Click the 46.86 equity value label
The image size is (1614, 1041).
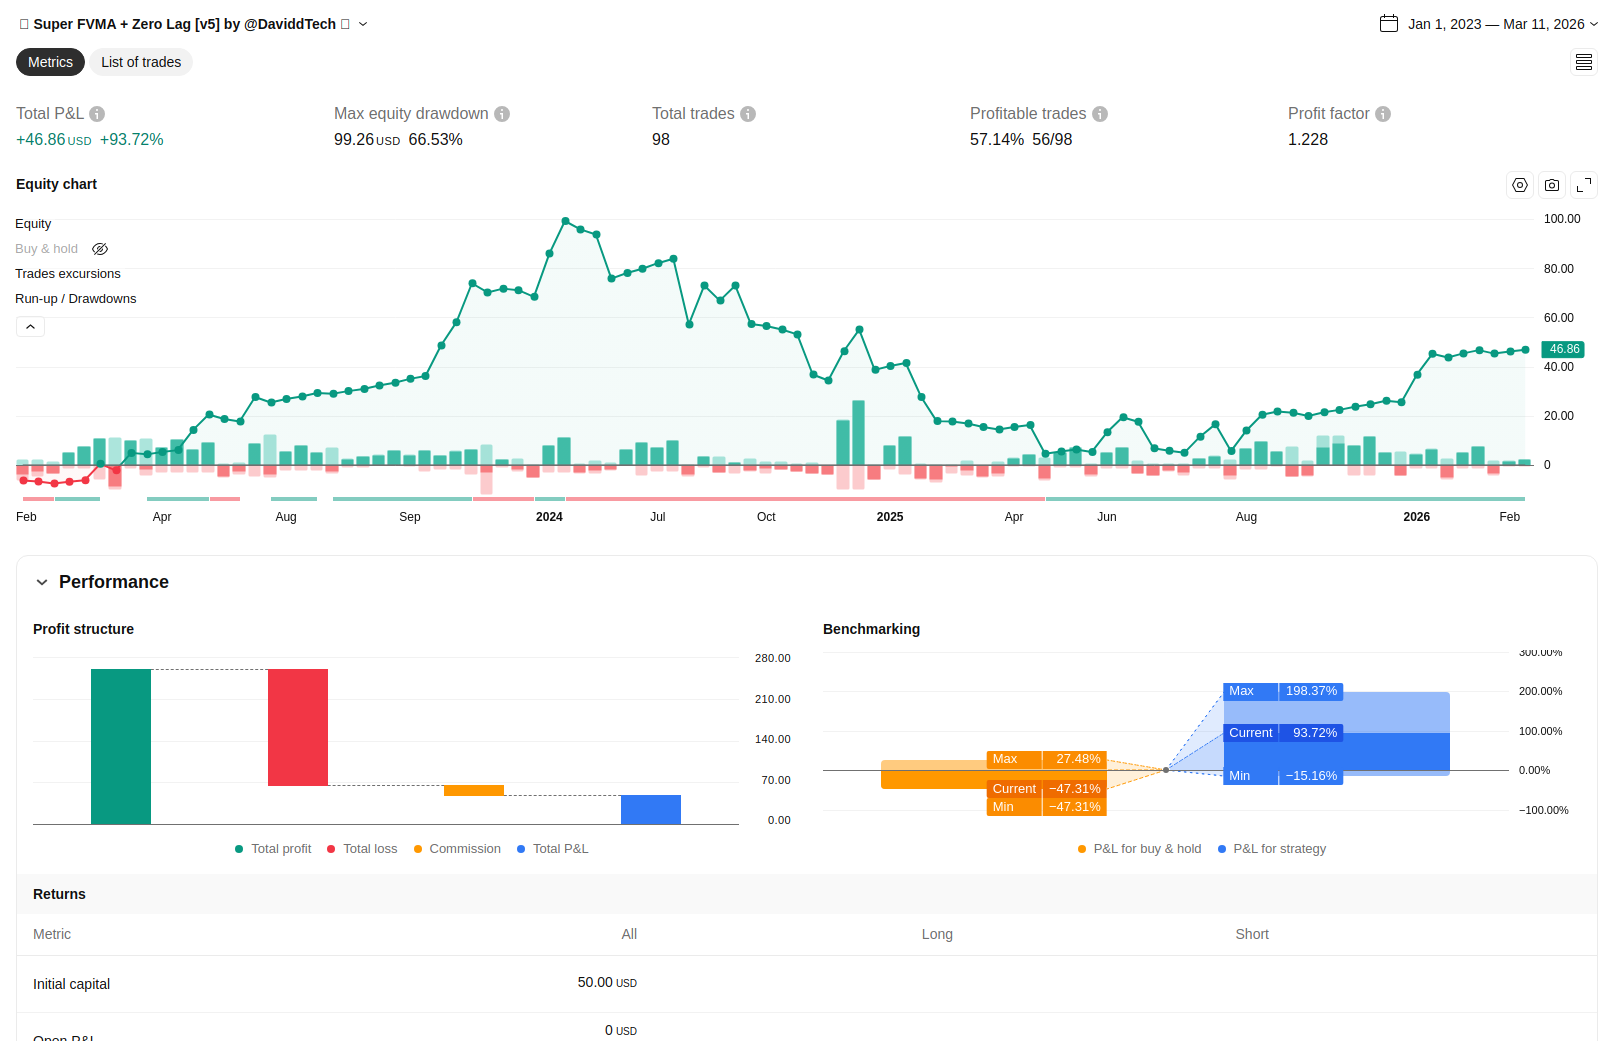coord(1564,349)
